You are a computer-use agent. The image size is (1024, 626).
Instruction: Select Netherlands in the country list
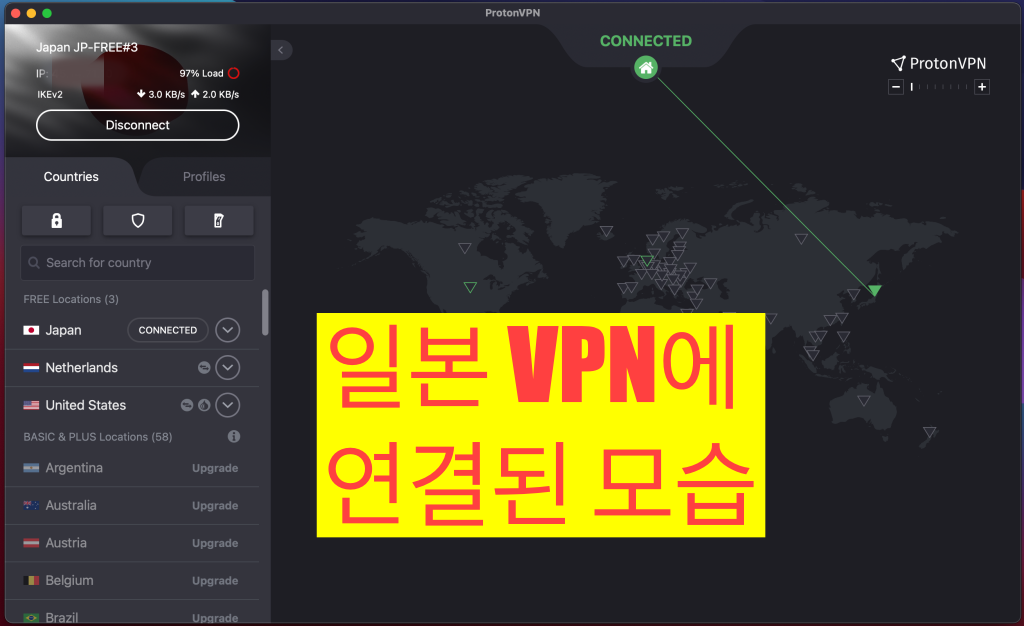(x=82, y=368)
